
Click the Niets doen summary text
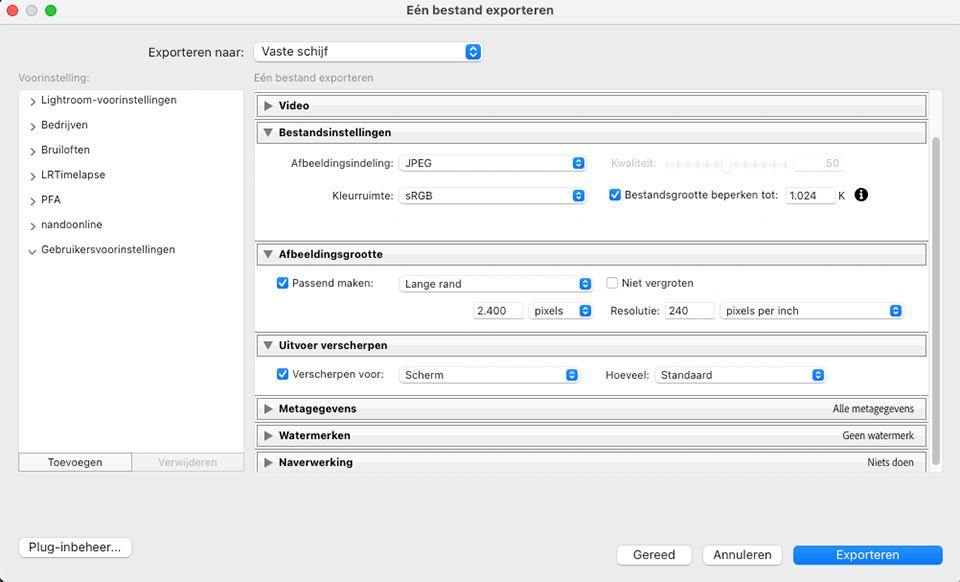tap(890, 463)
